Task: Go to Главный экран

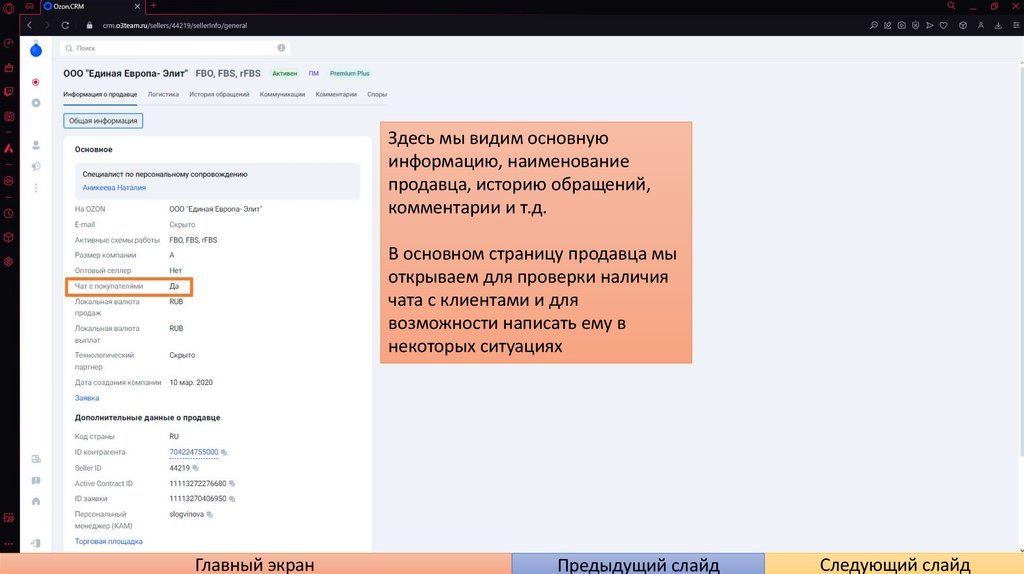Action: pos(255,564)
